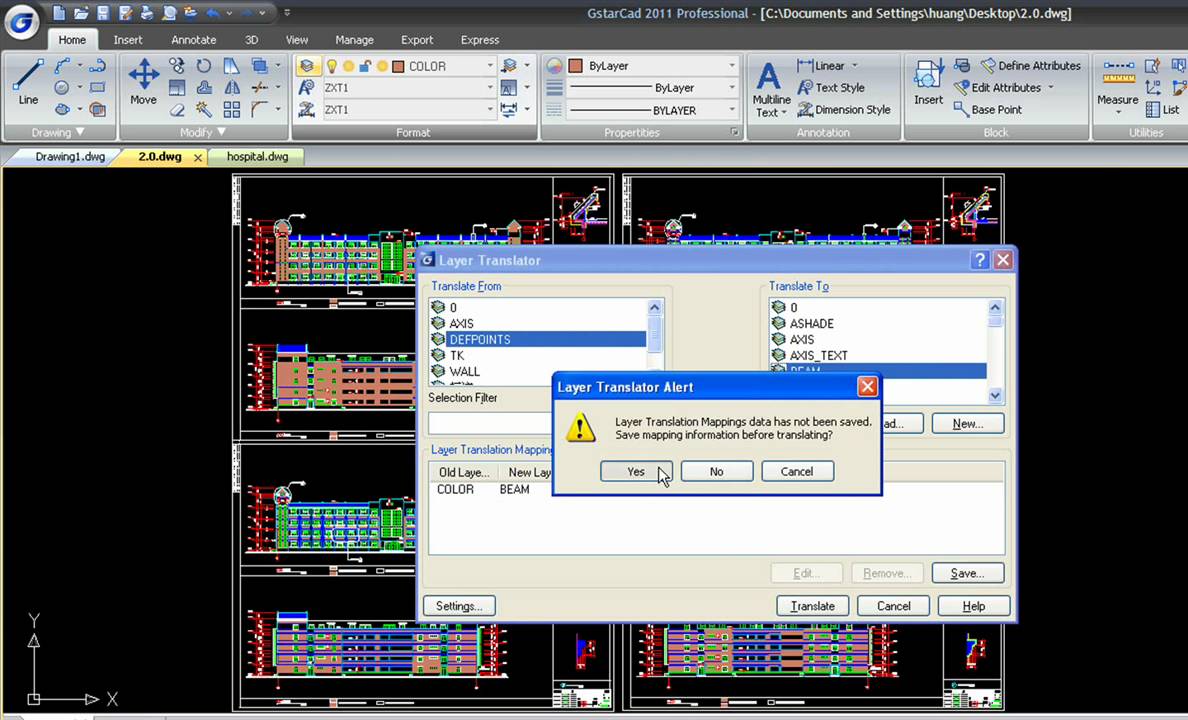Click the Define Attributes tool
Viewport: 1188px width, 720px height.
point(1030,66)
